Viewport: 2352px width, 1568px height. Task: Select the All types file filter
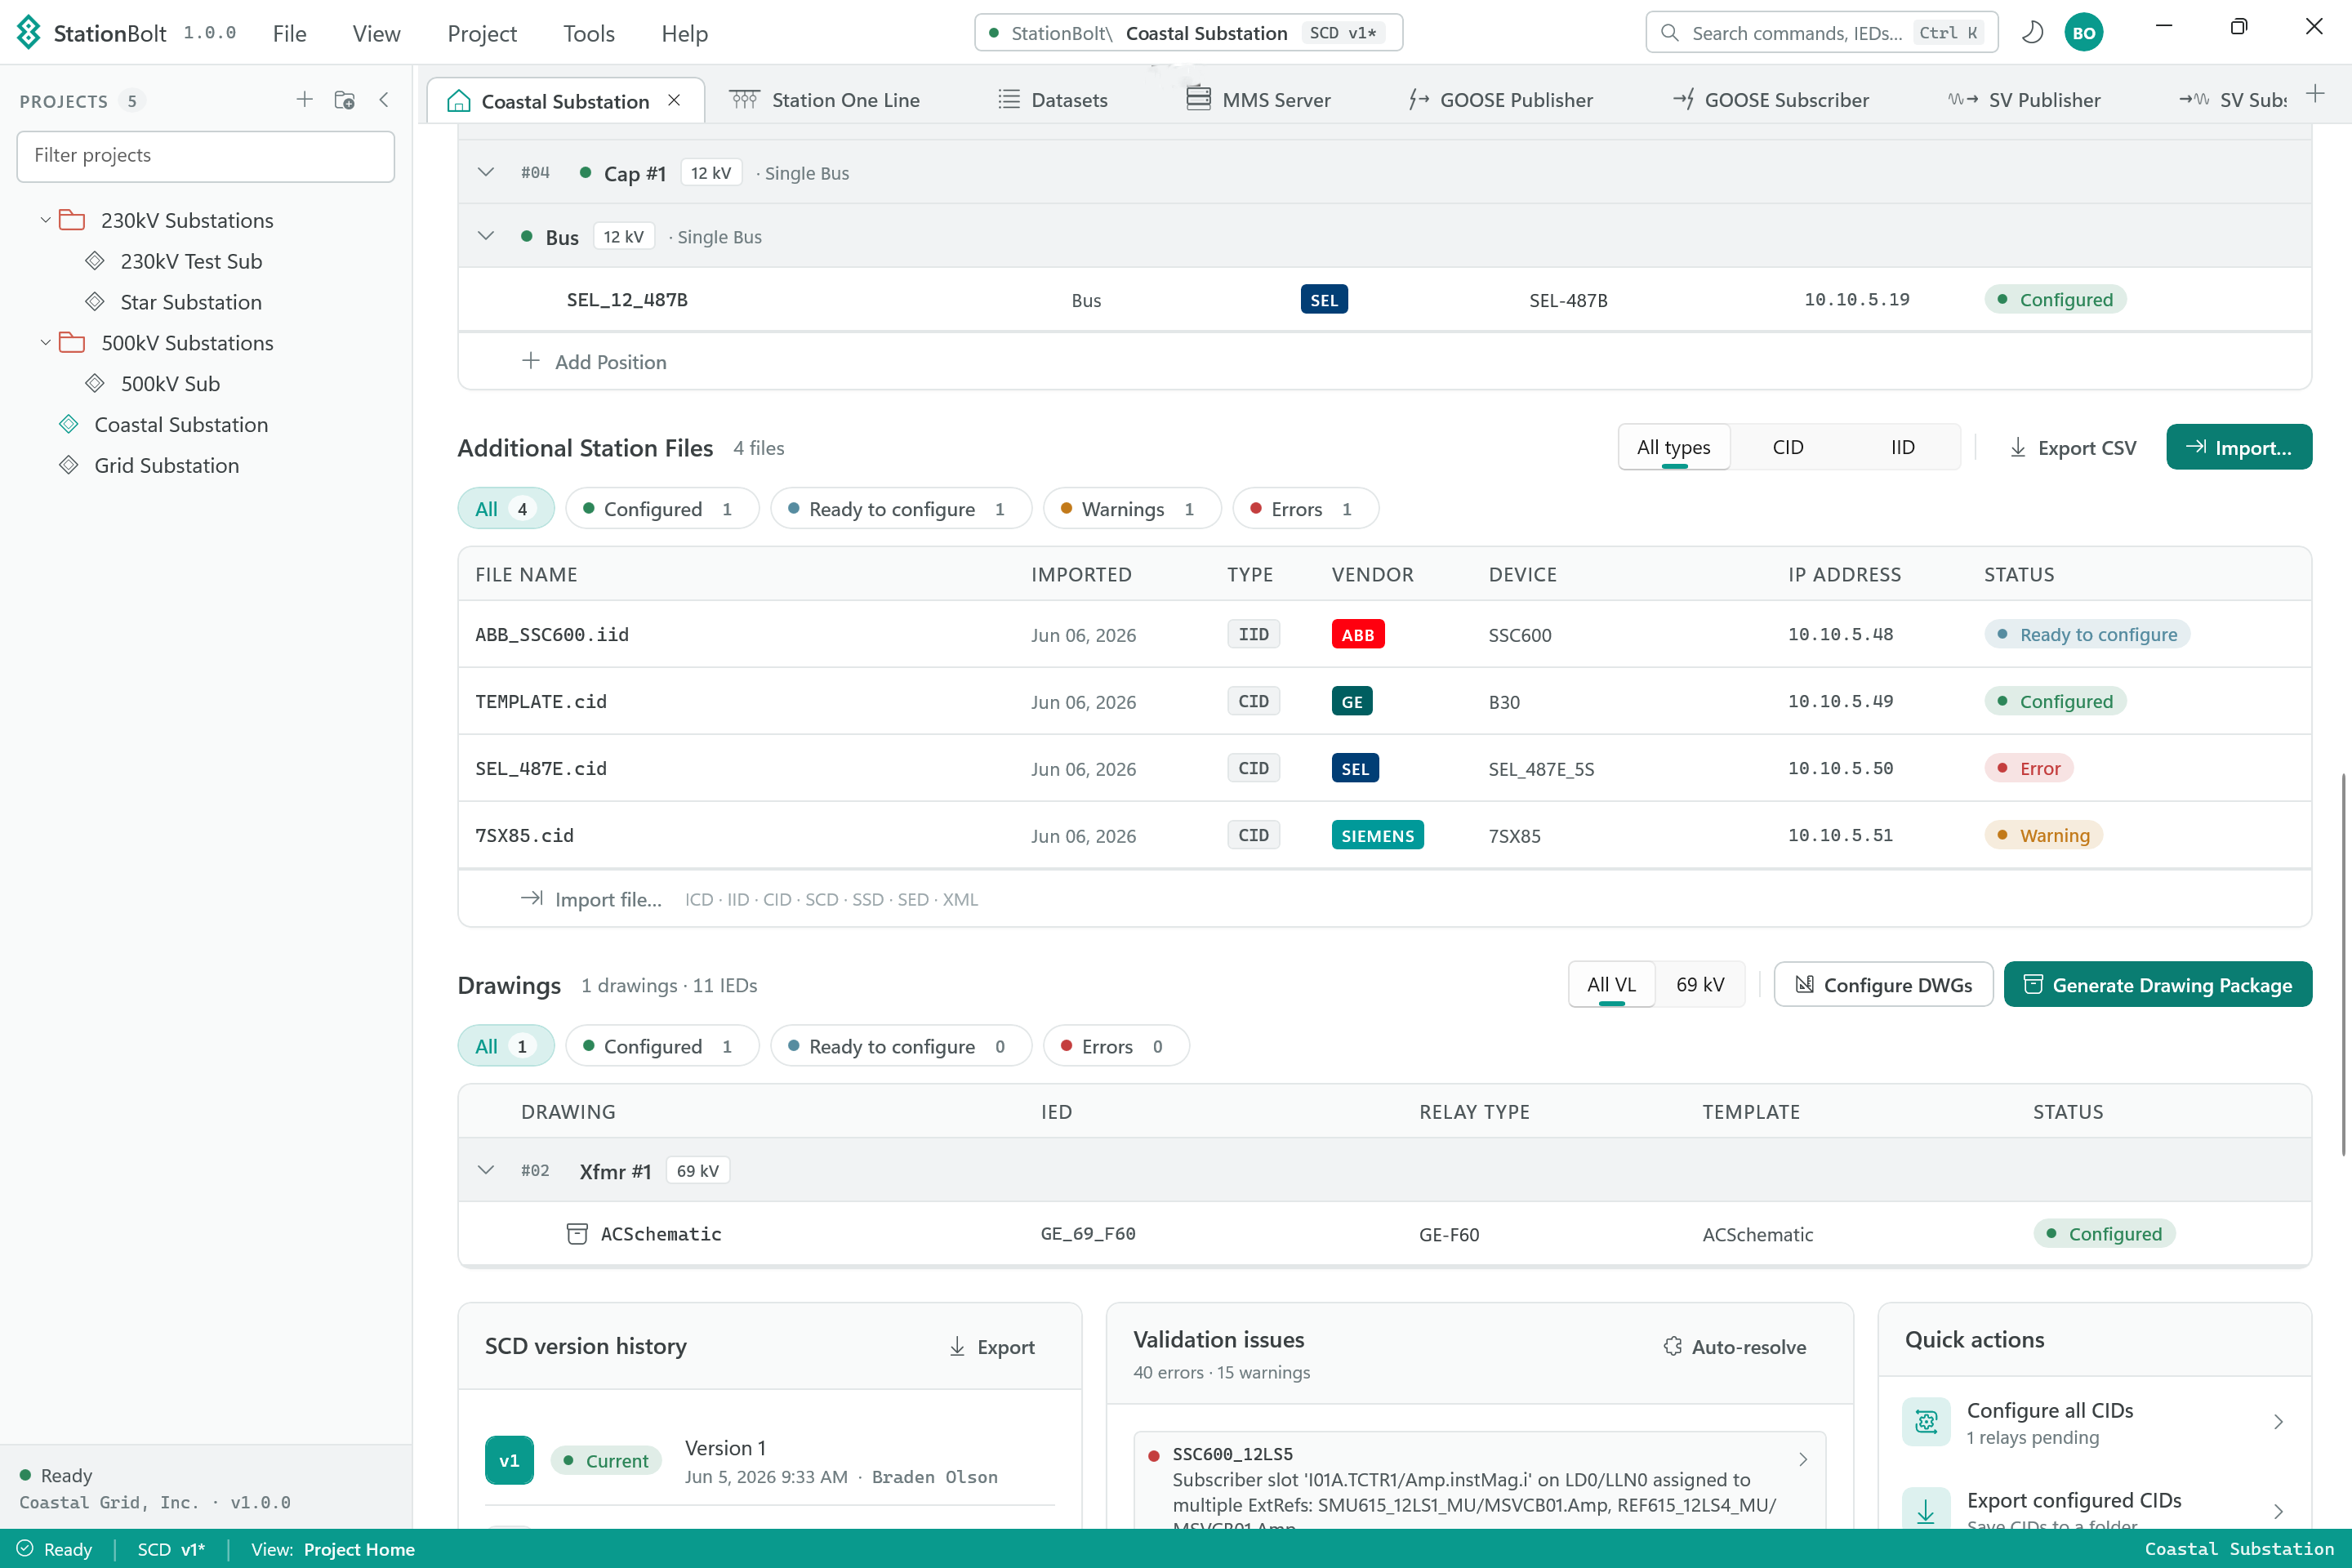1674,447
